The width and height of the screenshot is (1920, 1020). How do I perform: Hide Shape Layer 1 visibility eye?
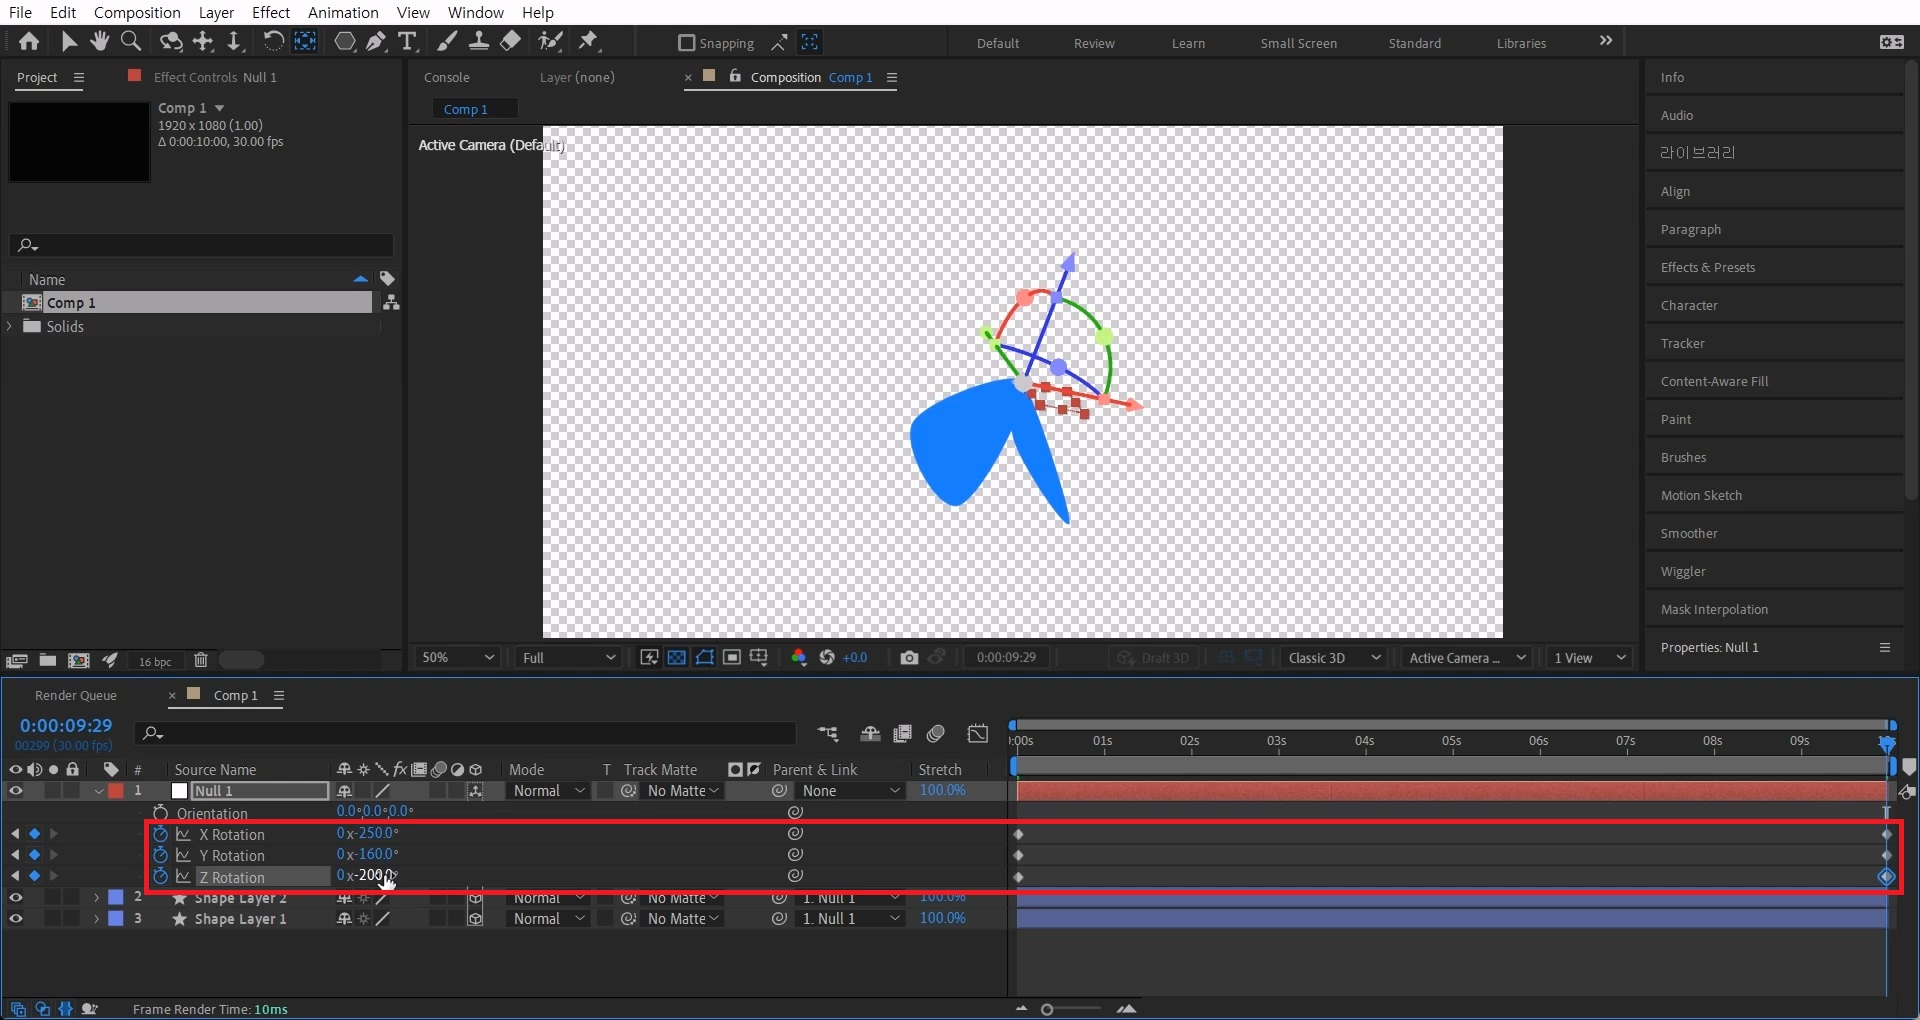point(15,918)
